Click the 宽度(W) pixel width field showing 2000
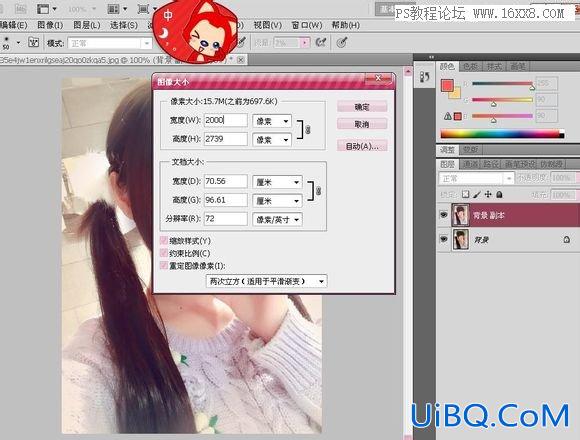580x440 pixels. (225, 120)
